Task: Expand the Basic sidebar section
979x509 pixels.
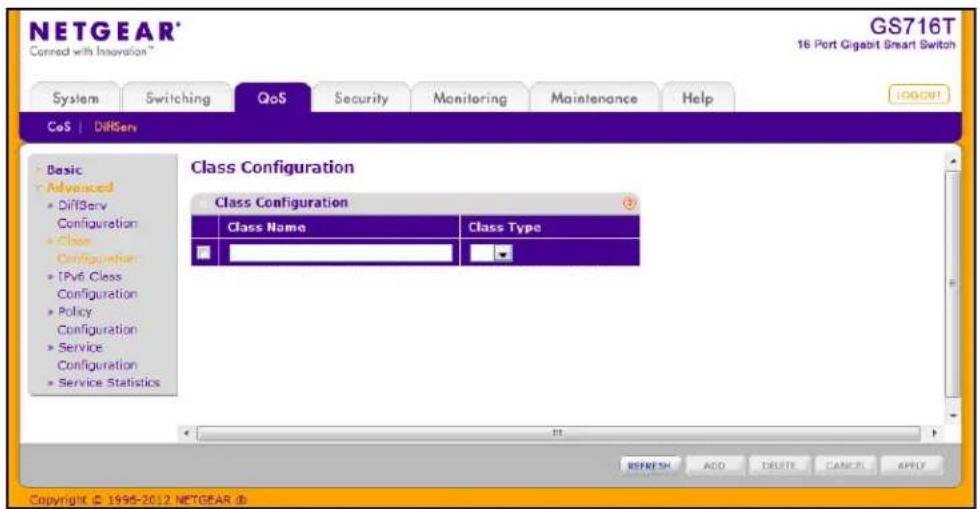Action: tap(64, 170)
